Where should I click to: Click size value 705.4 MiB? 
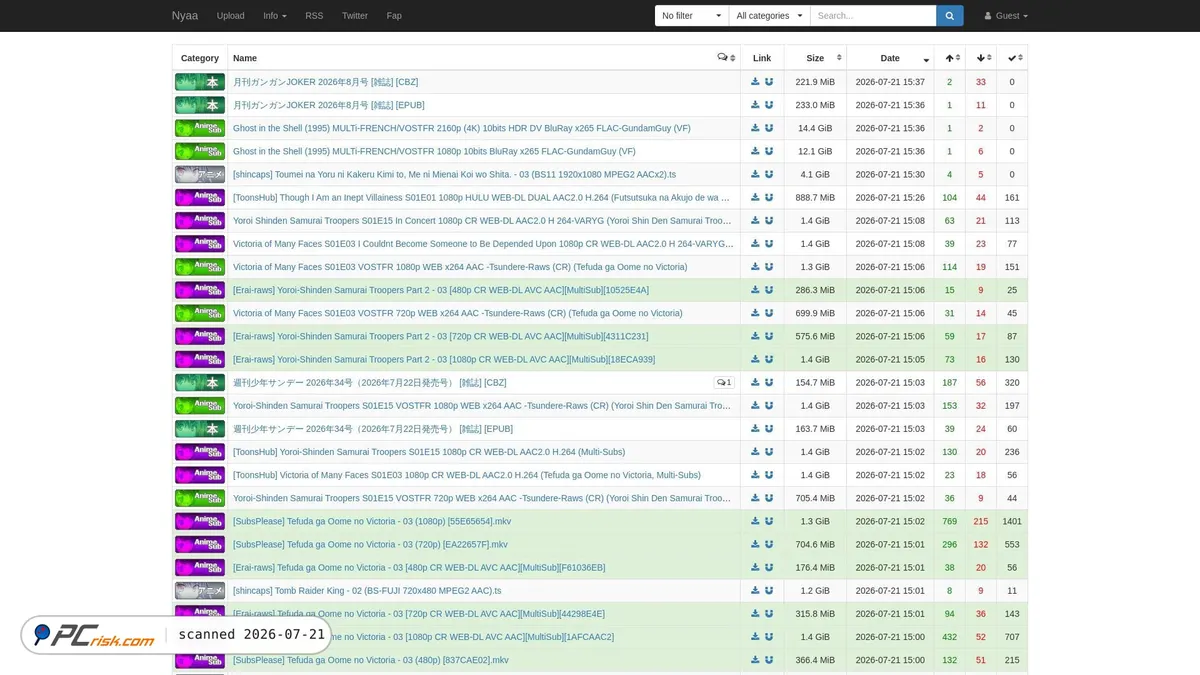pyautogui.click(x=815, y=498)
